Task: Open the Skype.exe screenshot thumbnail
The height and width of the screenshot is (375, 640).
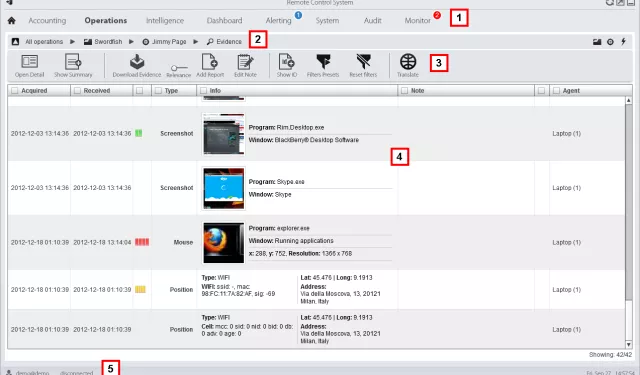Action: [223, 188]
